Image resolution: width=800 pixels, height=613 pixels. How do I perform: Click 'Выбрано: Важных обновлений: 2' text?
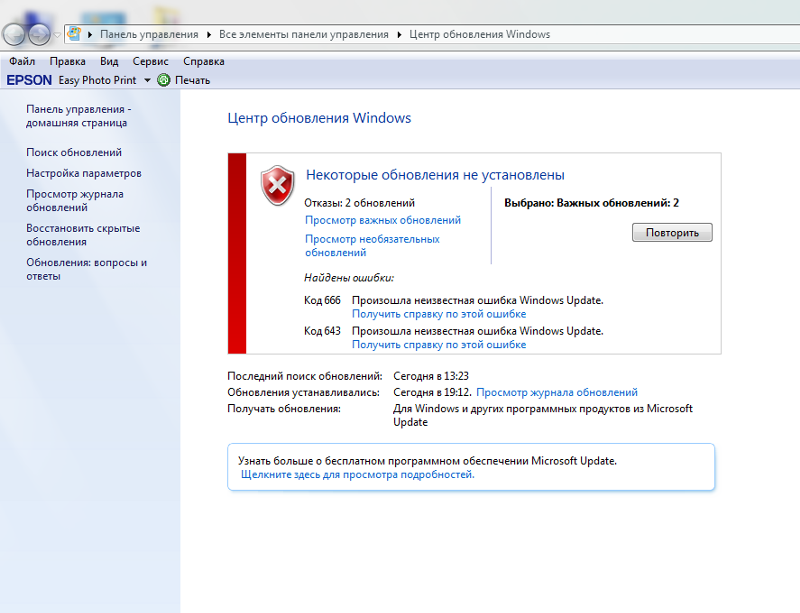coord(591,203)
